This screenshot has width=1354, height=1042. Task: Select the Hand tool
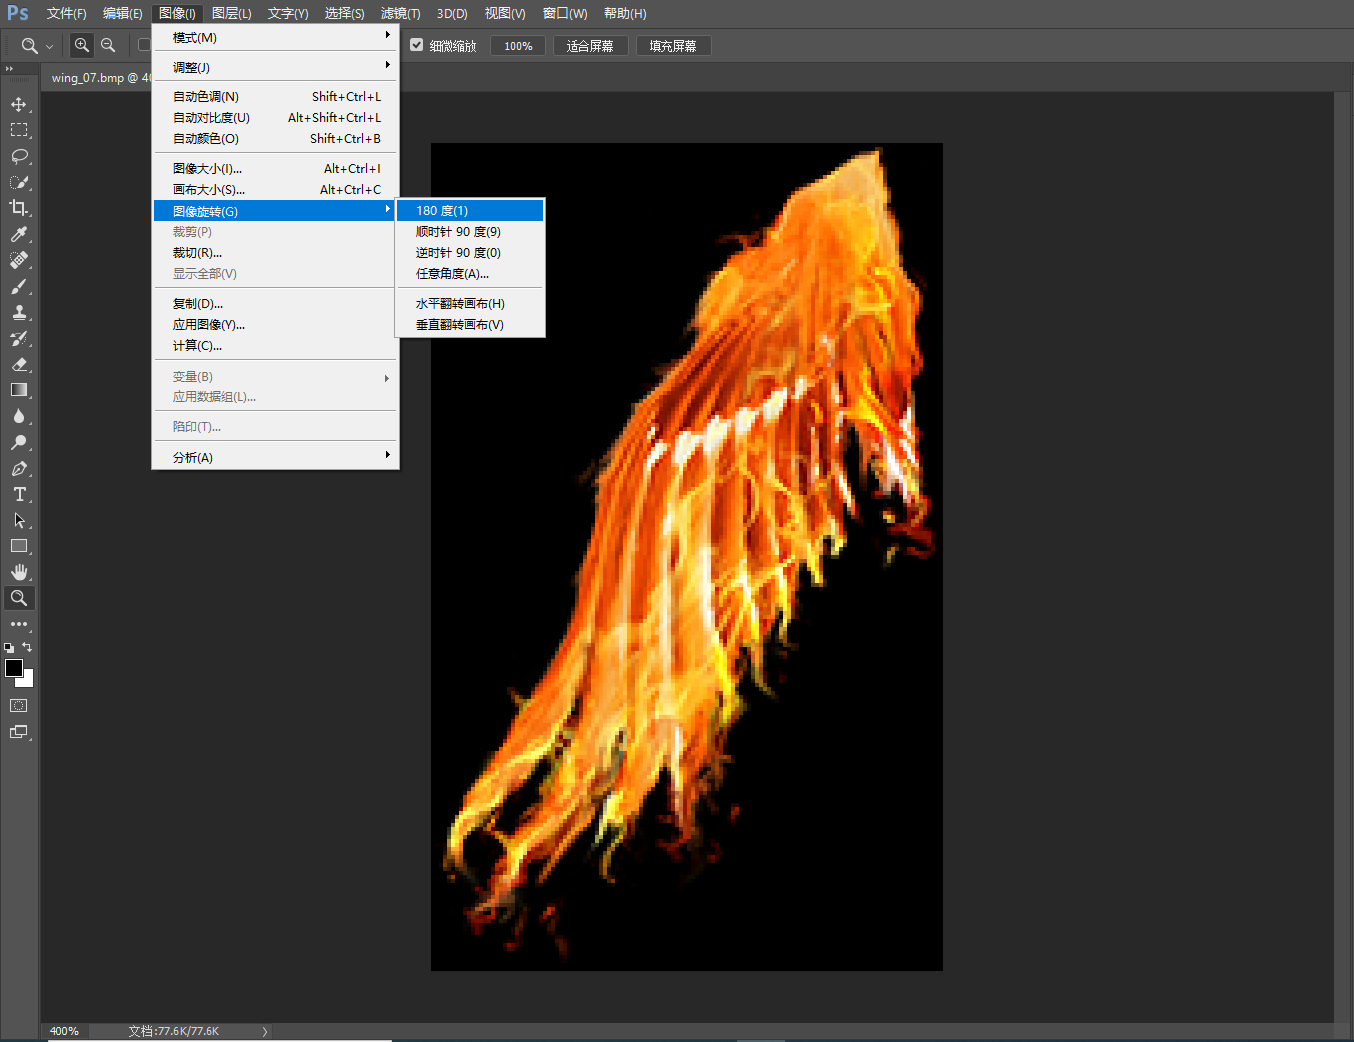[19, 572]
